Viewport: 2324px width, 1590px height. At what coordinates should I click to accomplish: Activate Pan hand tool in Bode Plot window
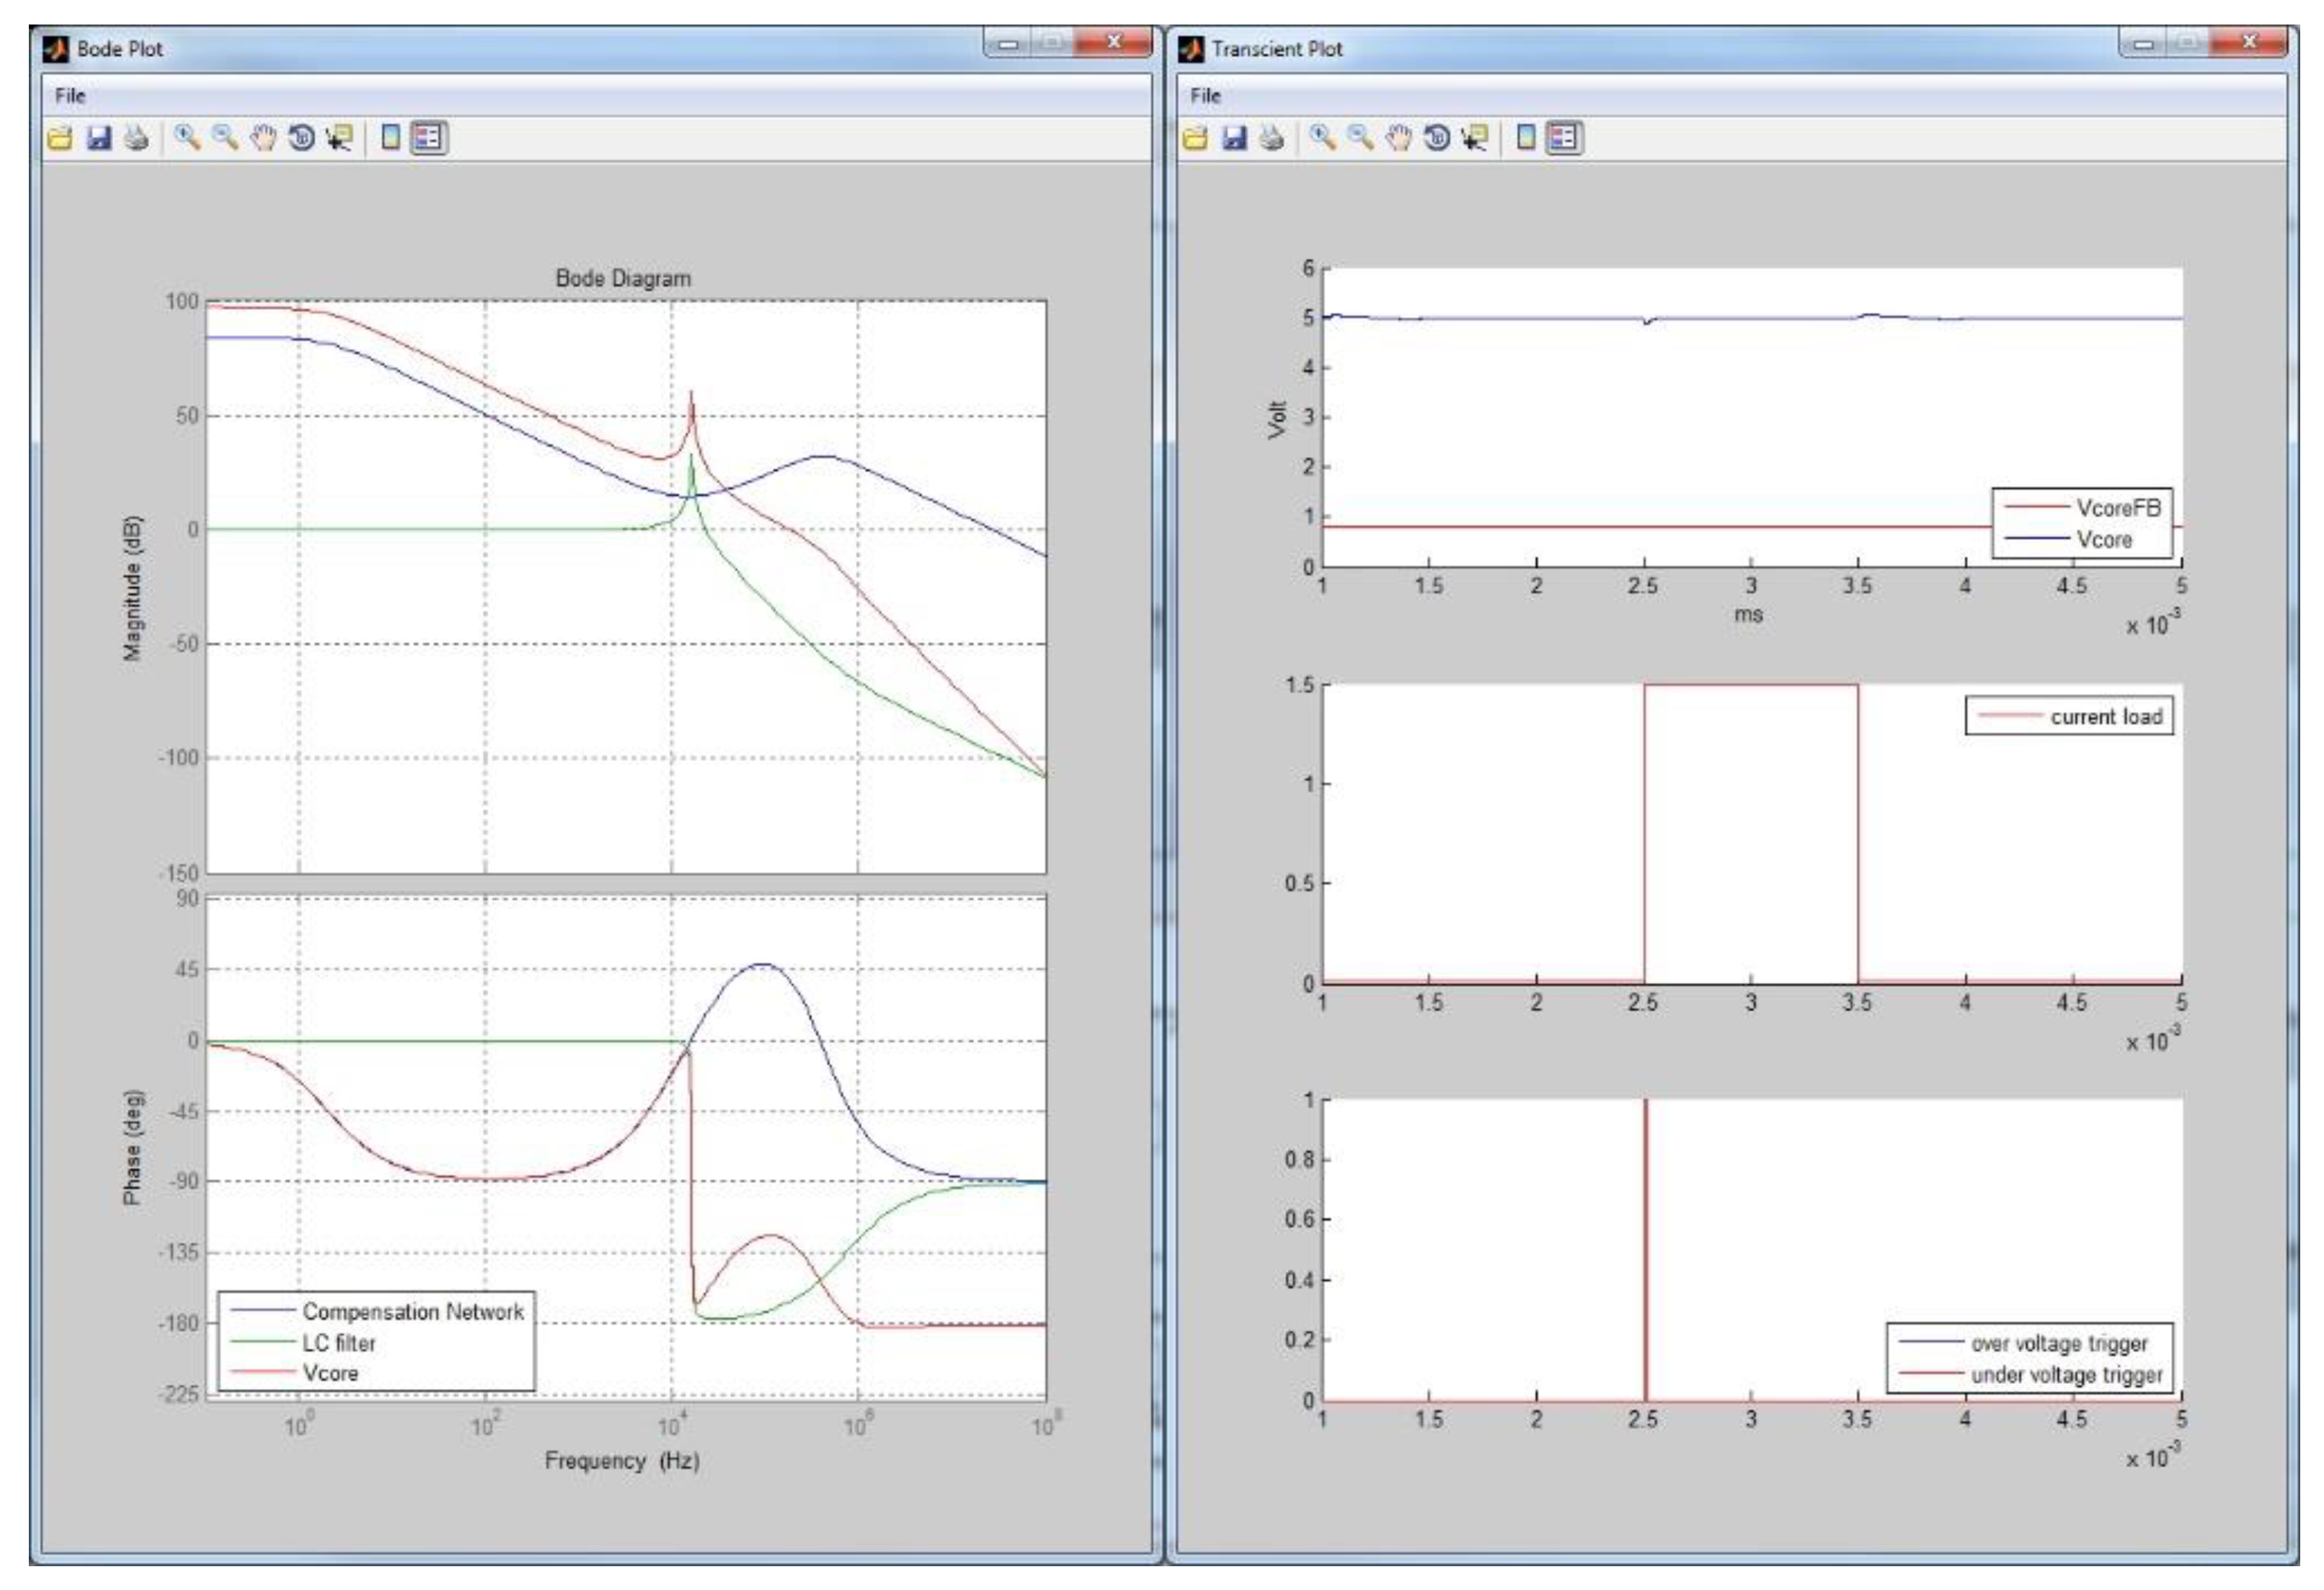pyautogui.click(x=263, y=138)
